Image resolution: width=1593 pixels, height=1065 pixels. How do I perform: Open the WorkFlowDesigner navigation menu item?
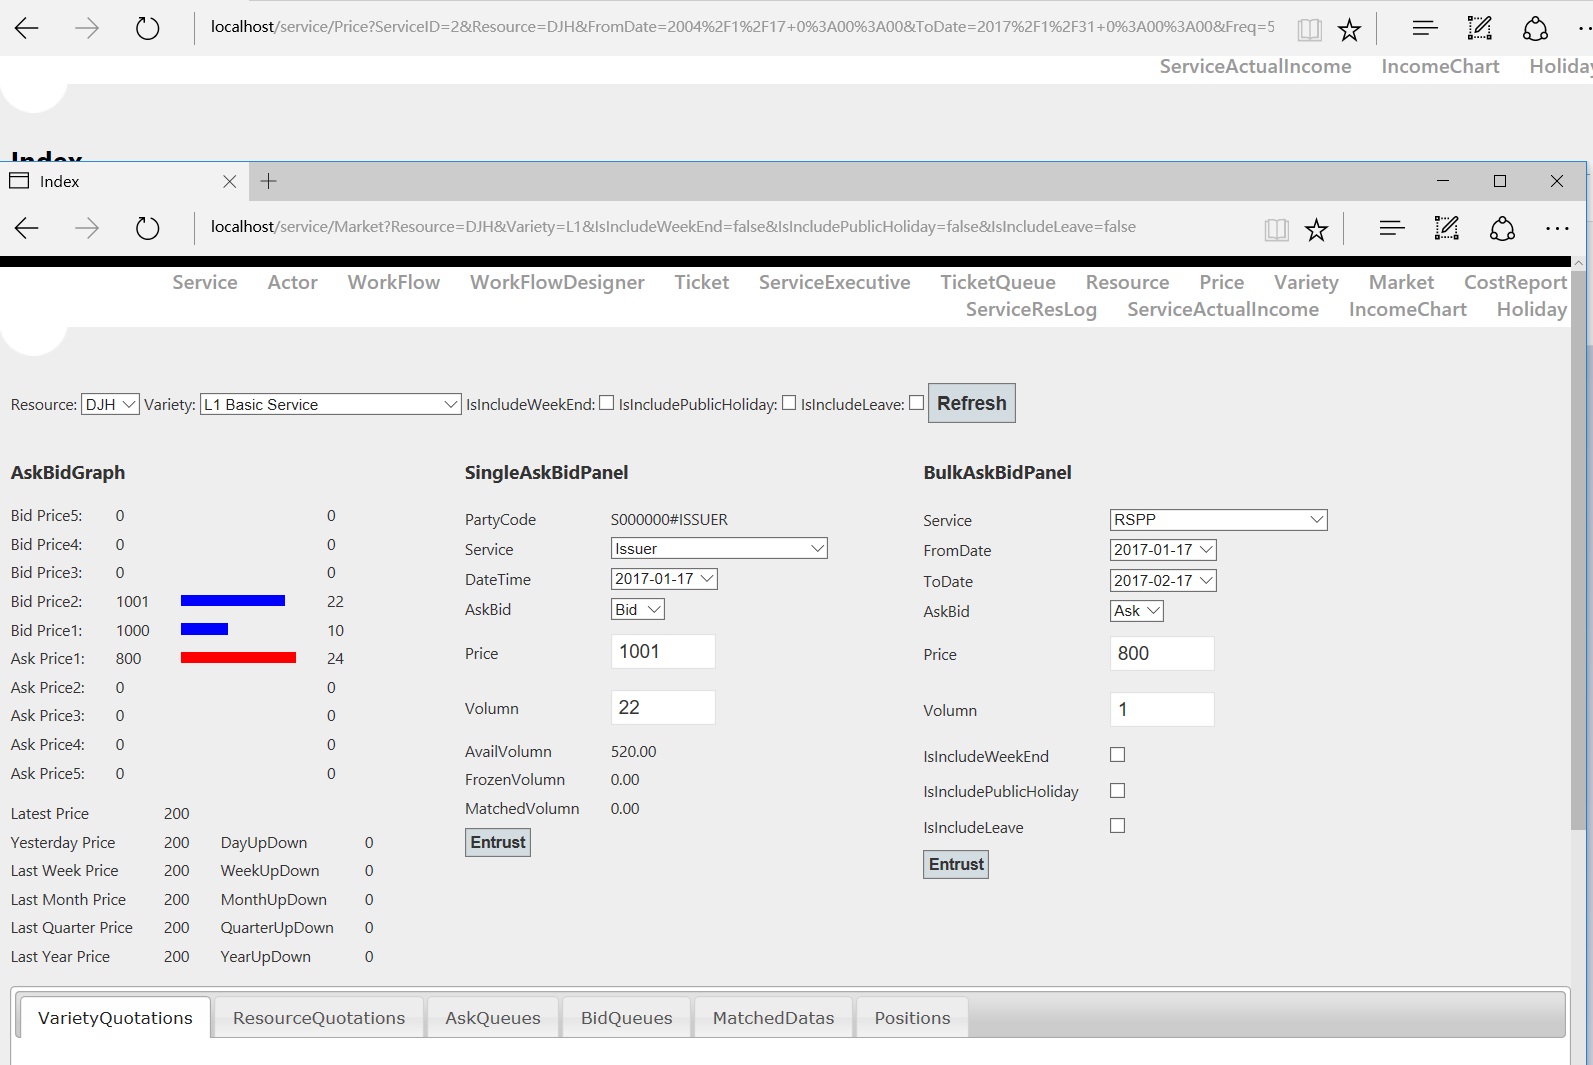pos(557,283)
